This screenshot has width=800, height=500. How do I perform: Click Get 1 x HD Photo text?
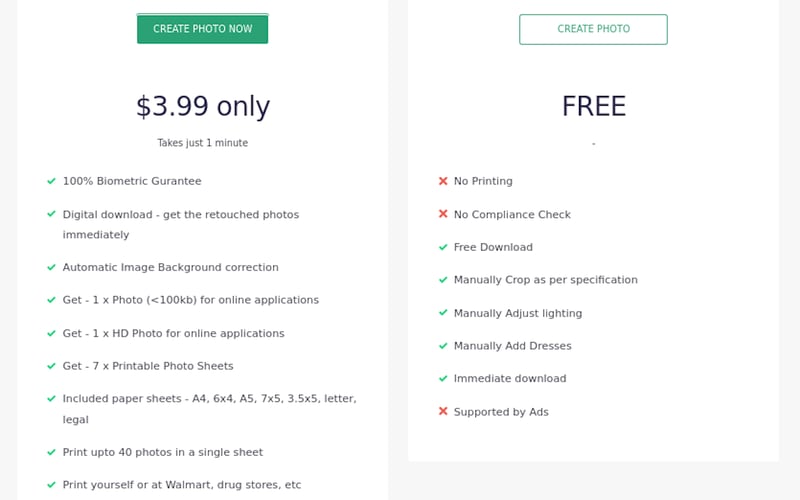(x=173, y=333)
